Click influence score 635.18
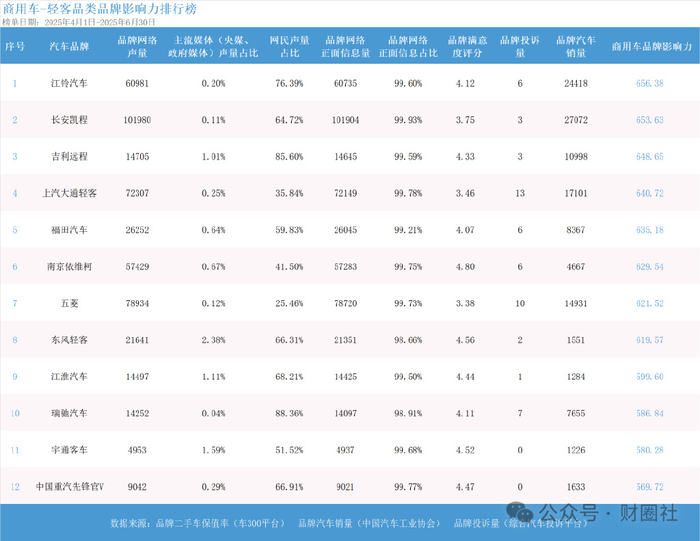The width and height of the screenshot is (700, 541). pyautogui.click(x=650, y=230)
